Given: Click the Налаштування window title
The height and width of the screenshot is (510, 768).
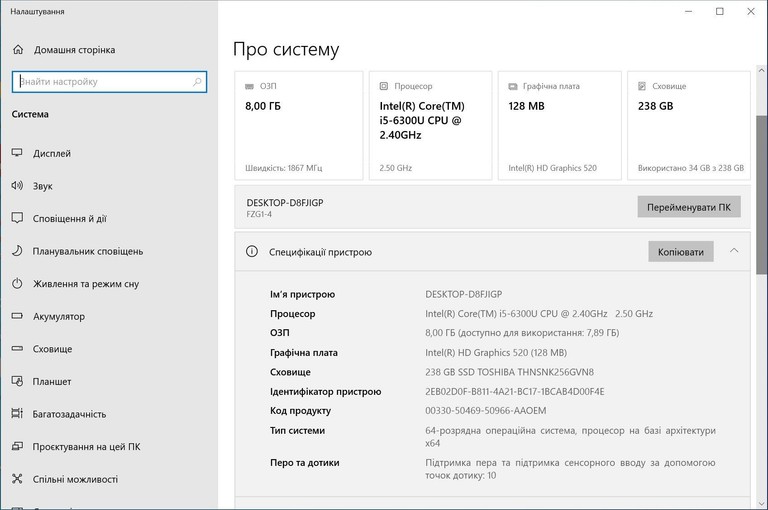Looking at the screenshot, I should [37, 11].
